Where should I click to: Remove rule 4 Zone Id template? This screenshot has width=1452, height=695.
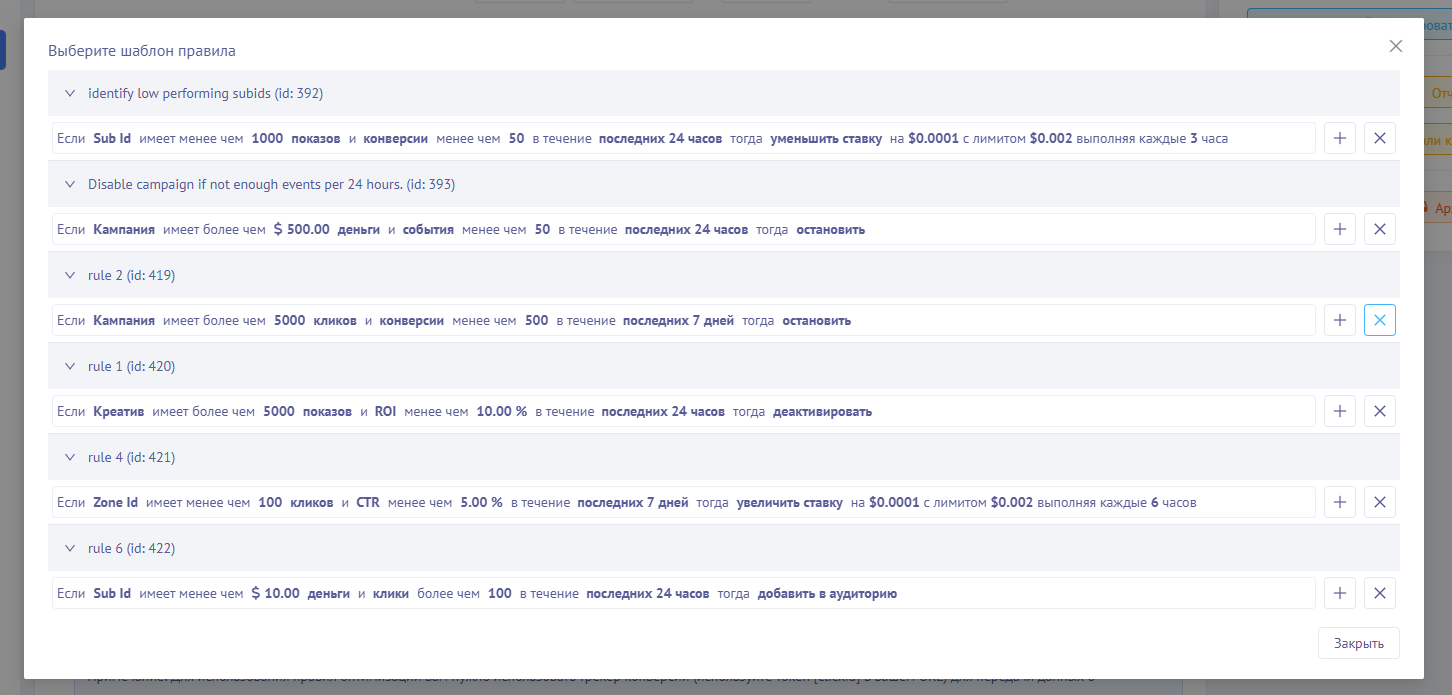pos(1379,502)
